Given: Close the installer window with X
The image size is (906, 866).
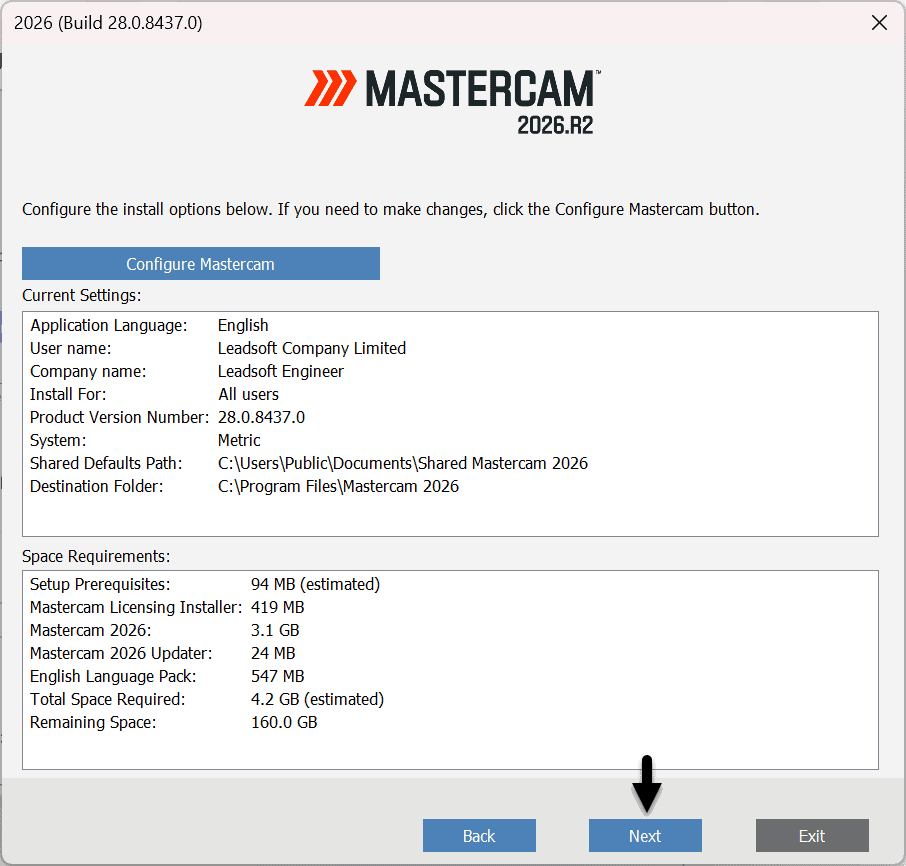Looking at the screenshot, I should pyautogui.click(x=879, y=23).
